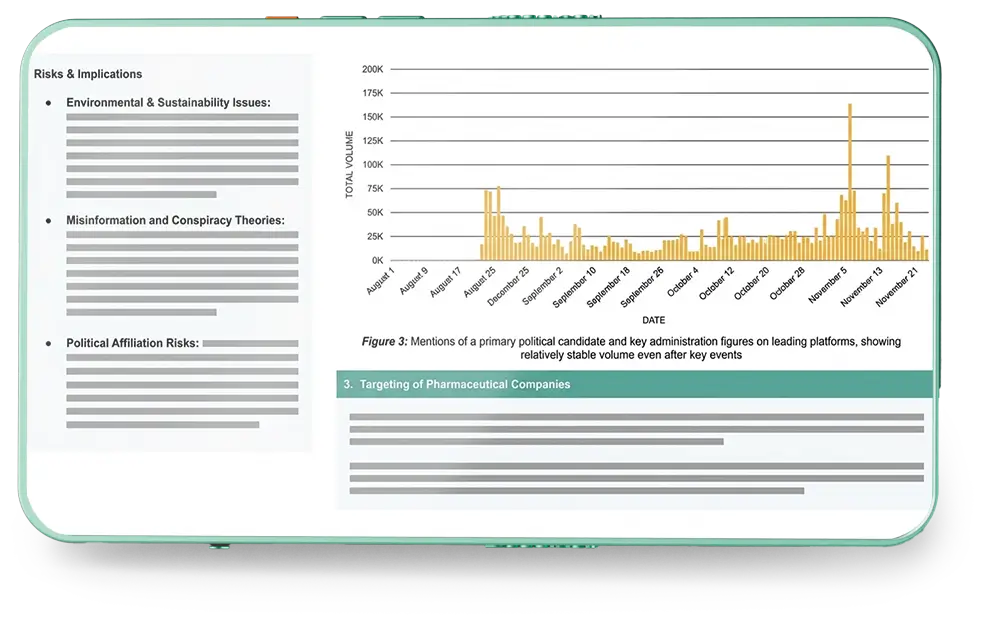The width and height of the screenshot is (987, 618).
Task: Select 'Political Affiliation Risks:' heading
Action: coord(132,343)
